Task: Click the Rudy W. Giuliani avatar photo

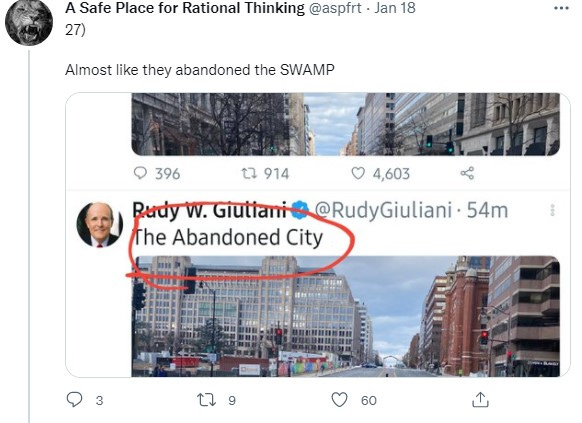Action: click(x=99, y=224)
